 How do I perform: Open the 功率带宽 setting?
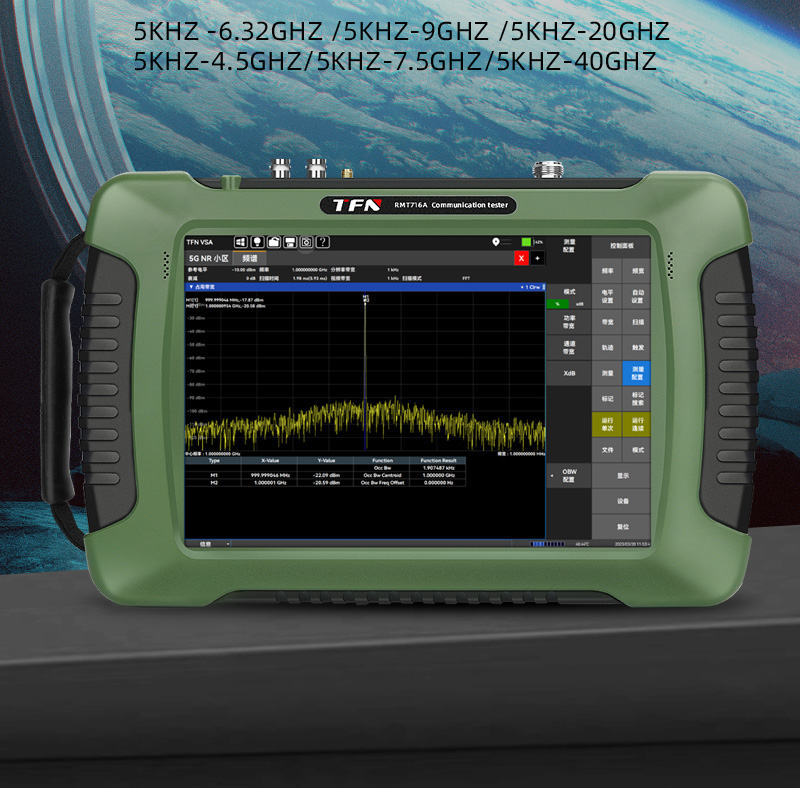click(569, 322)
